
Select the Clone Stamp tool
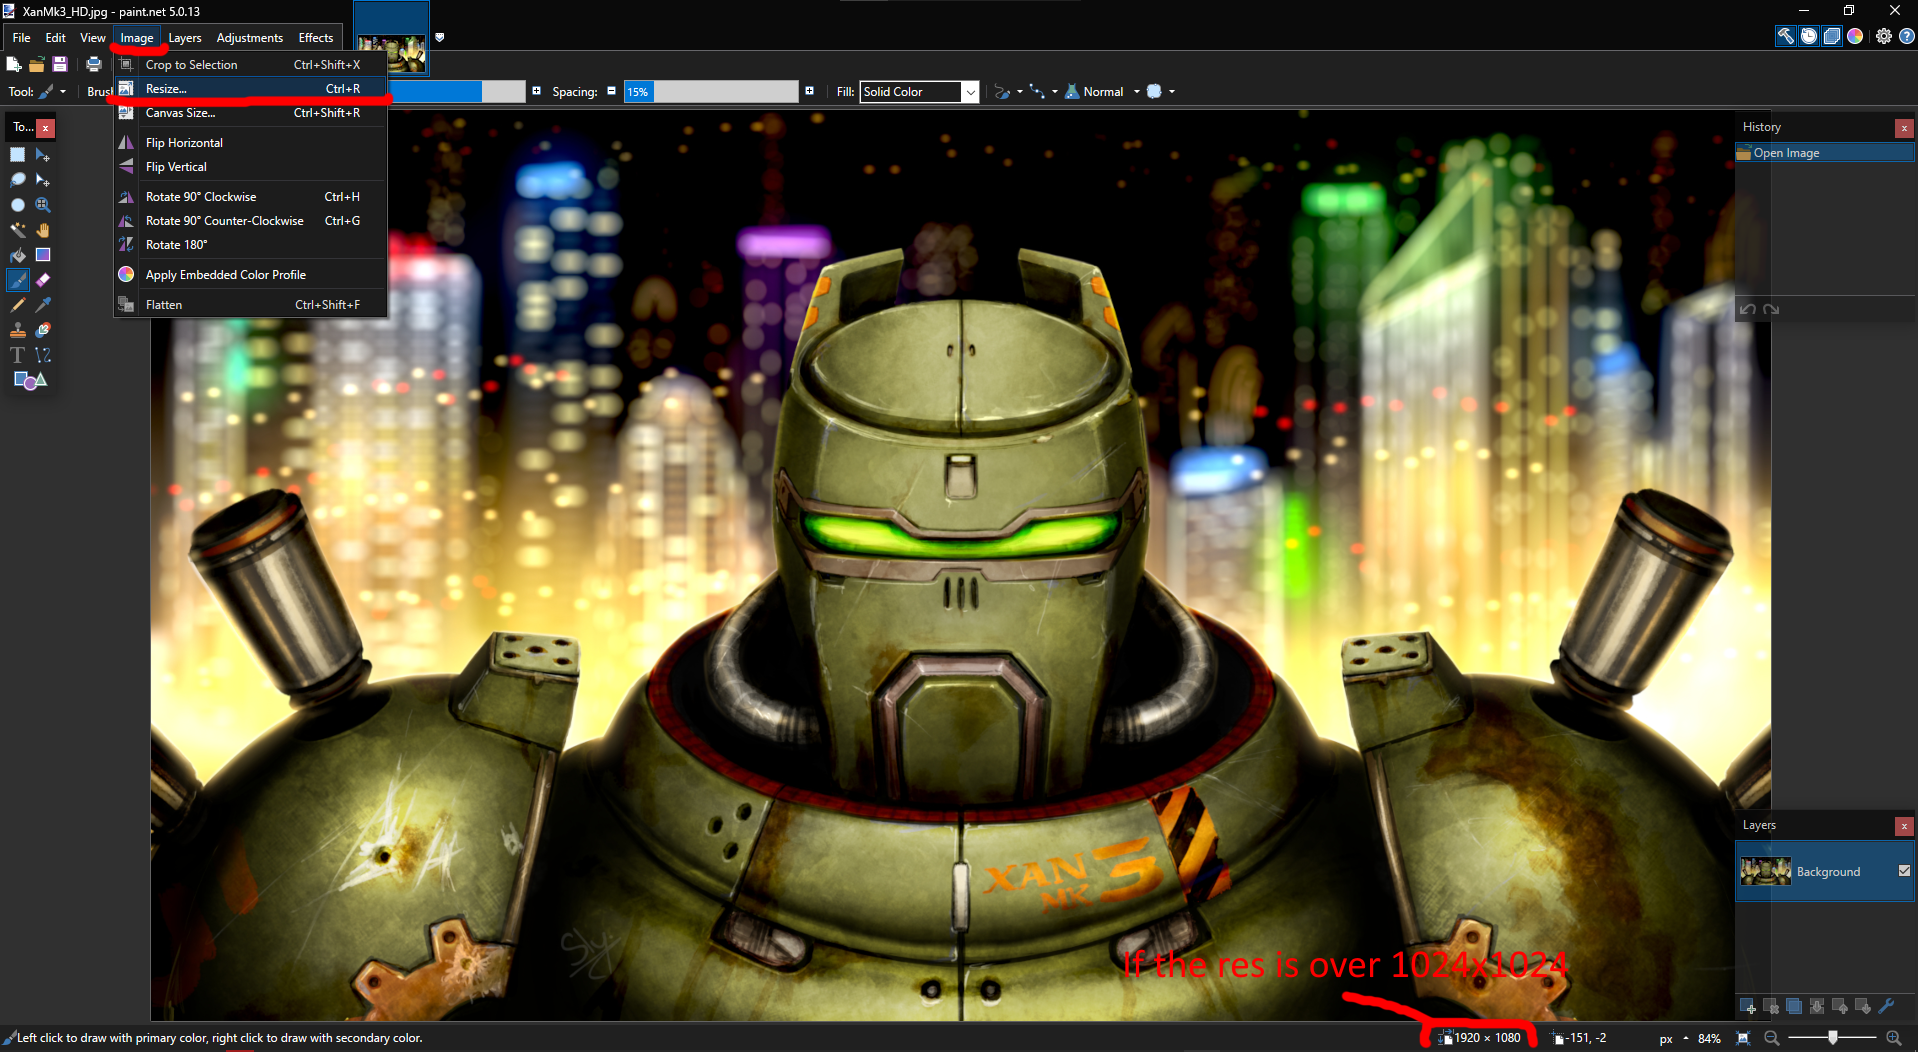pyautogui.click(x=18, y=330)
